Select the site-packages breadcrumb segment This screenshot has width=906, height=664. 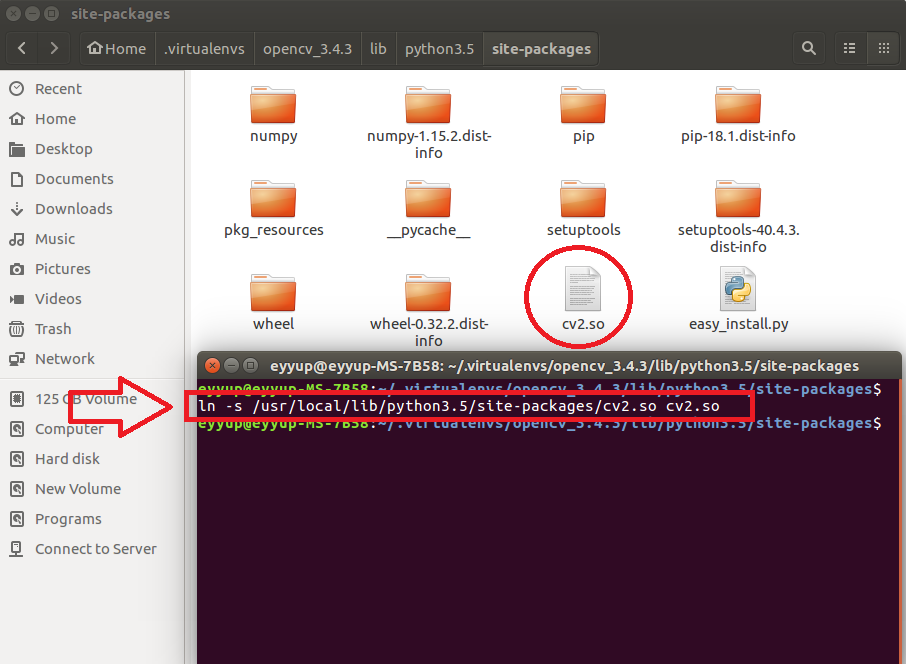(540, 47)
